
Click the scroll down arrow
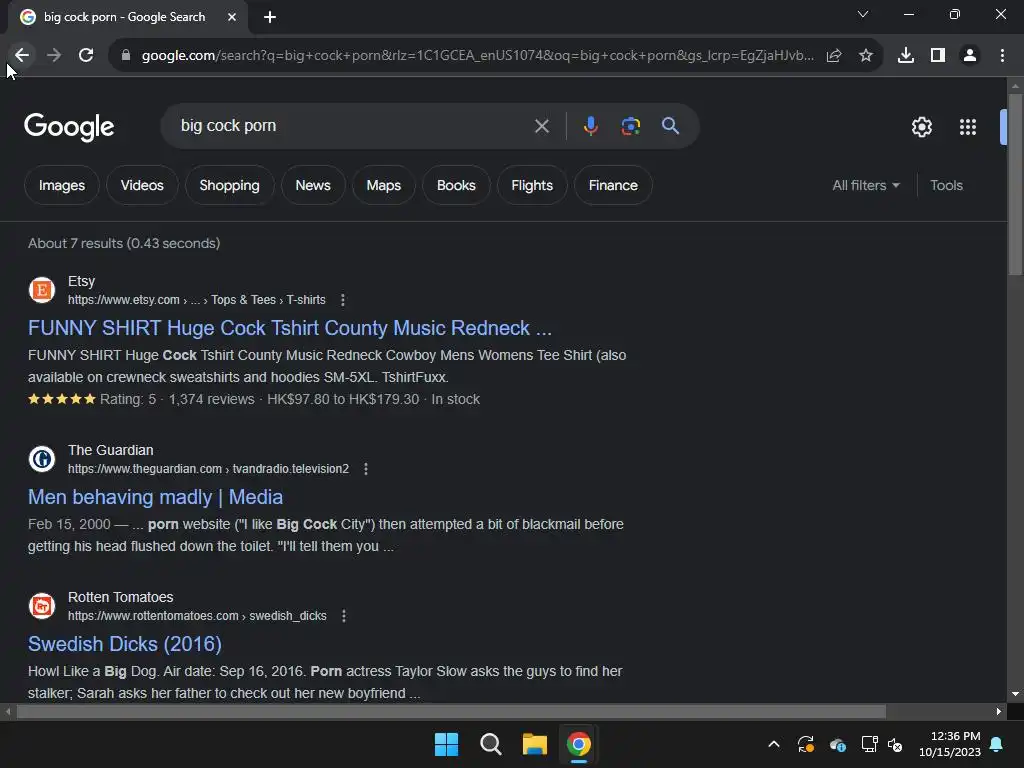(1015, 694)
